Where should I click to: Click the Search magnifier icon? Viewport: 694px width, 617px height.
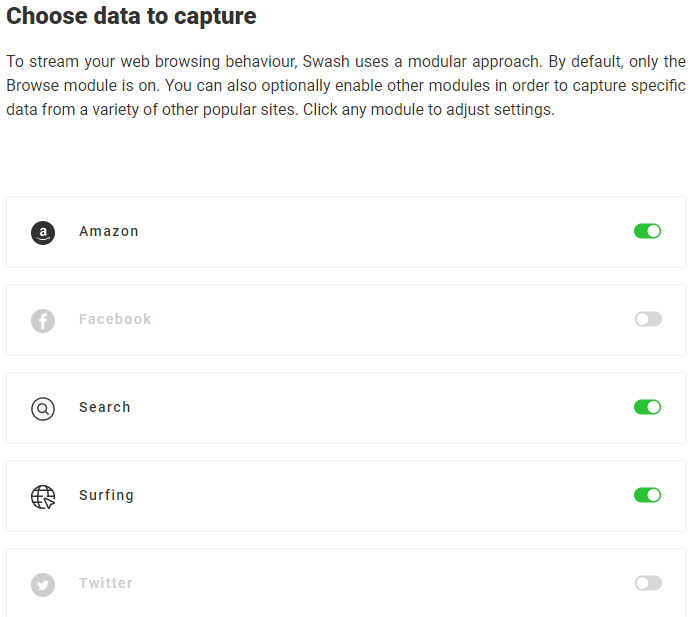[43, 409]
